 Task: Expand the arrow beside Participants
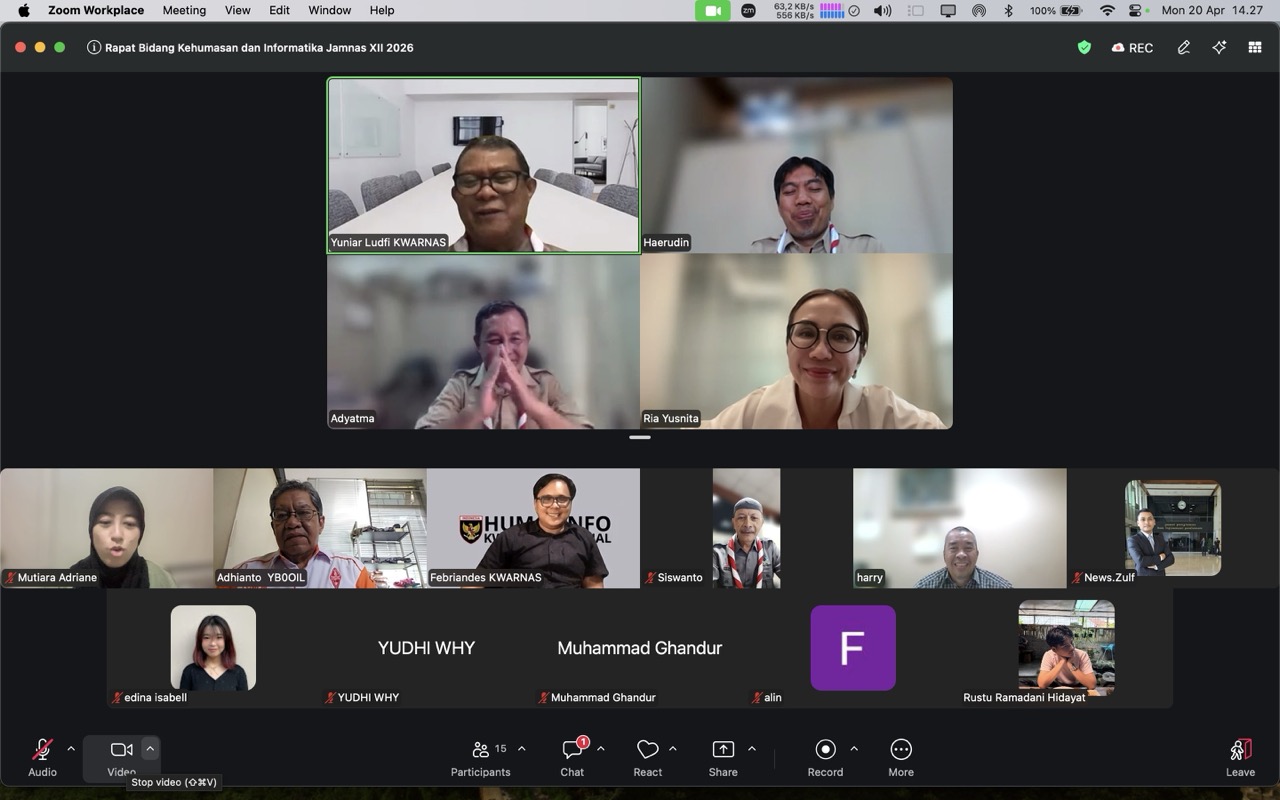(x=521, y=748)
